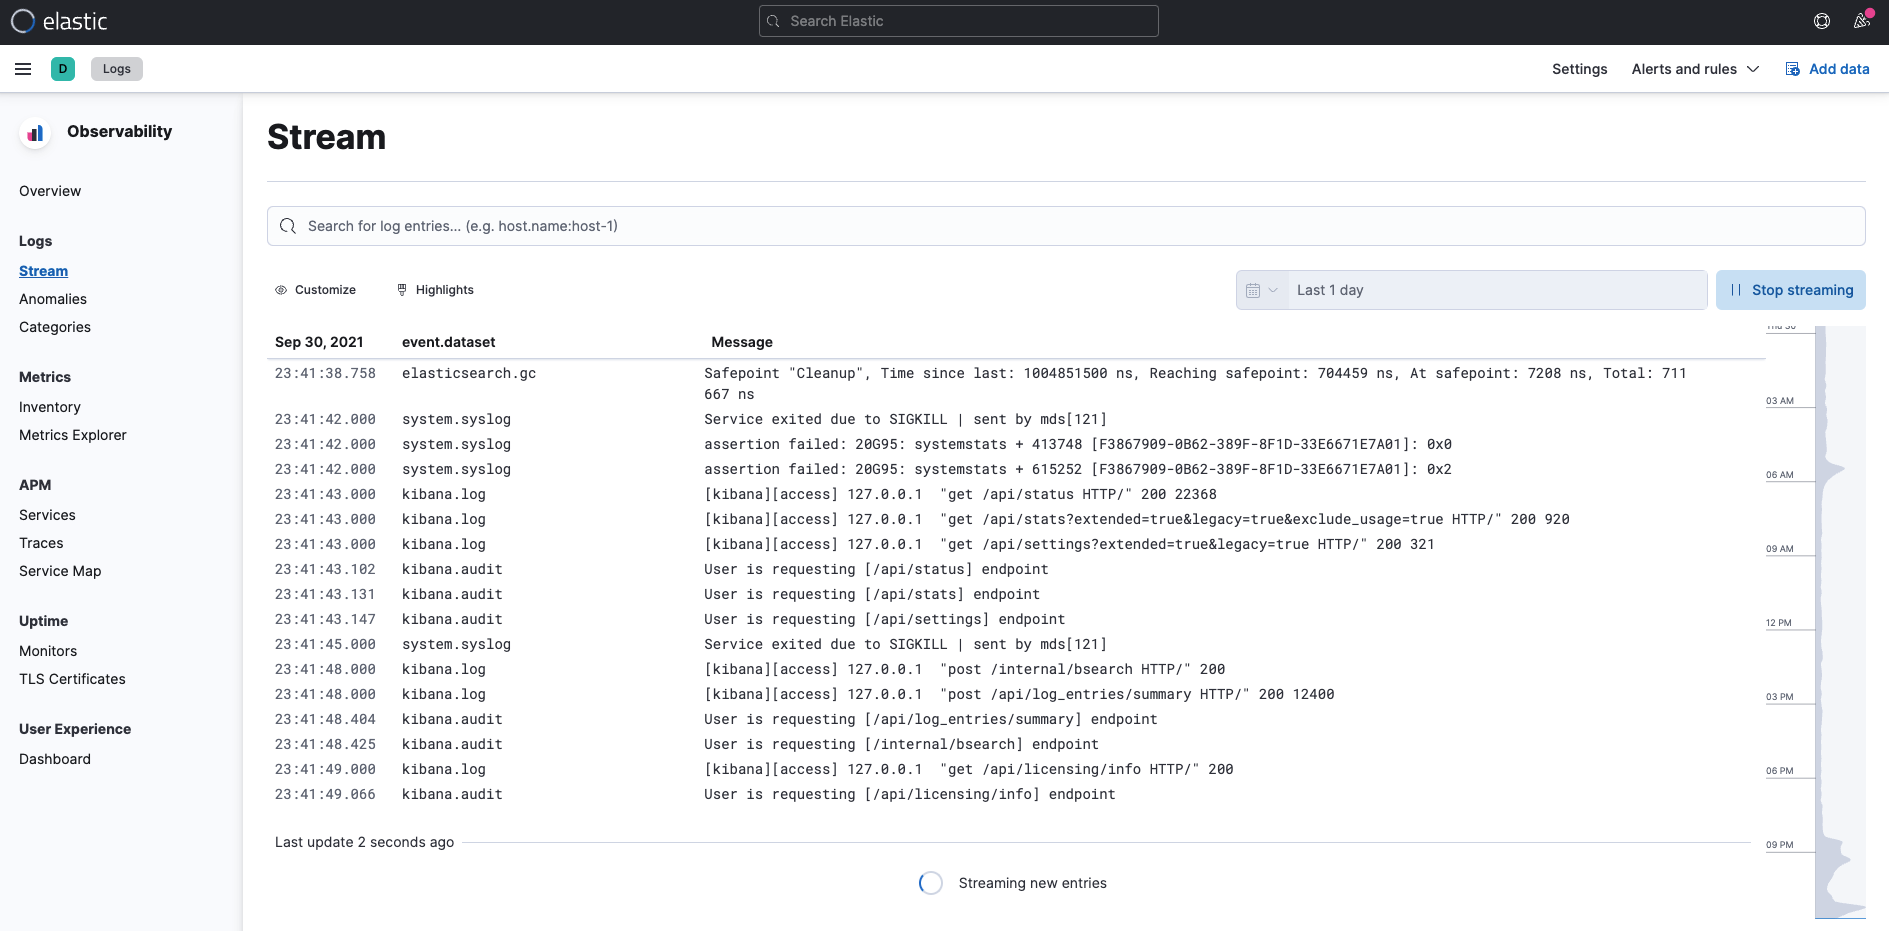Open the calendar quick date menu

click(1261, 290)
